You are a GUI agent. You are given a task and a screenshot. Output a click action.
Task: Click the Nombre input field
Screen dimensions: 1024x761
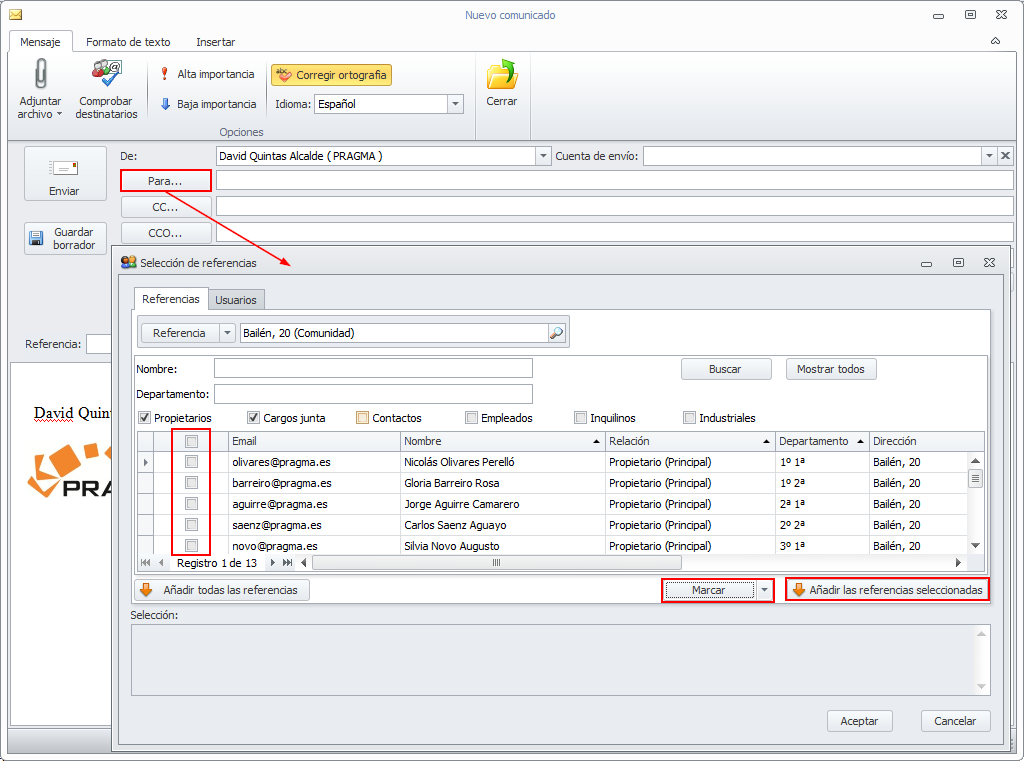pos(374,368)
